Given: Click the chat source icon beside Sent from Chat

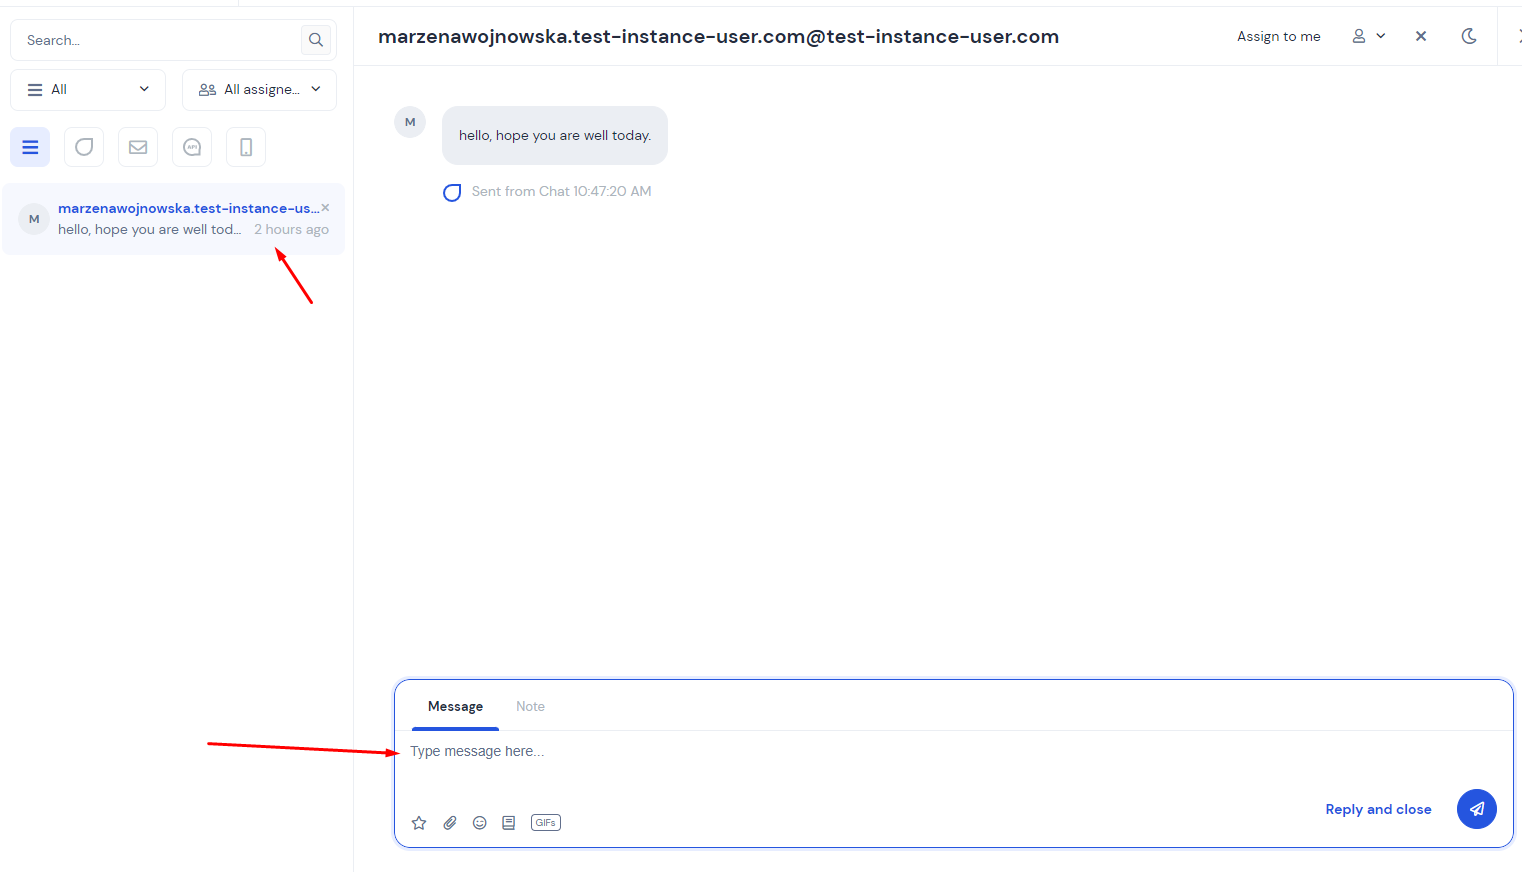Looking at the screenshot, I should 452,193.
